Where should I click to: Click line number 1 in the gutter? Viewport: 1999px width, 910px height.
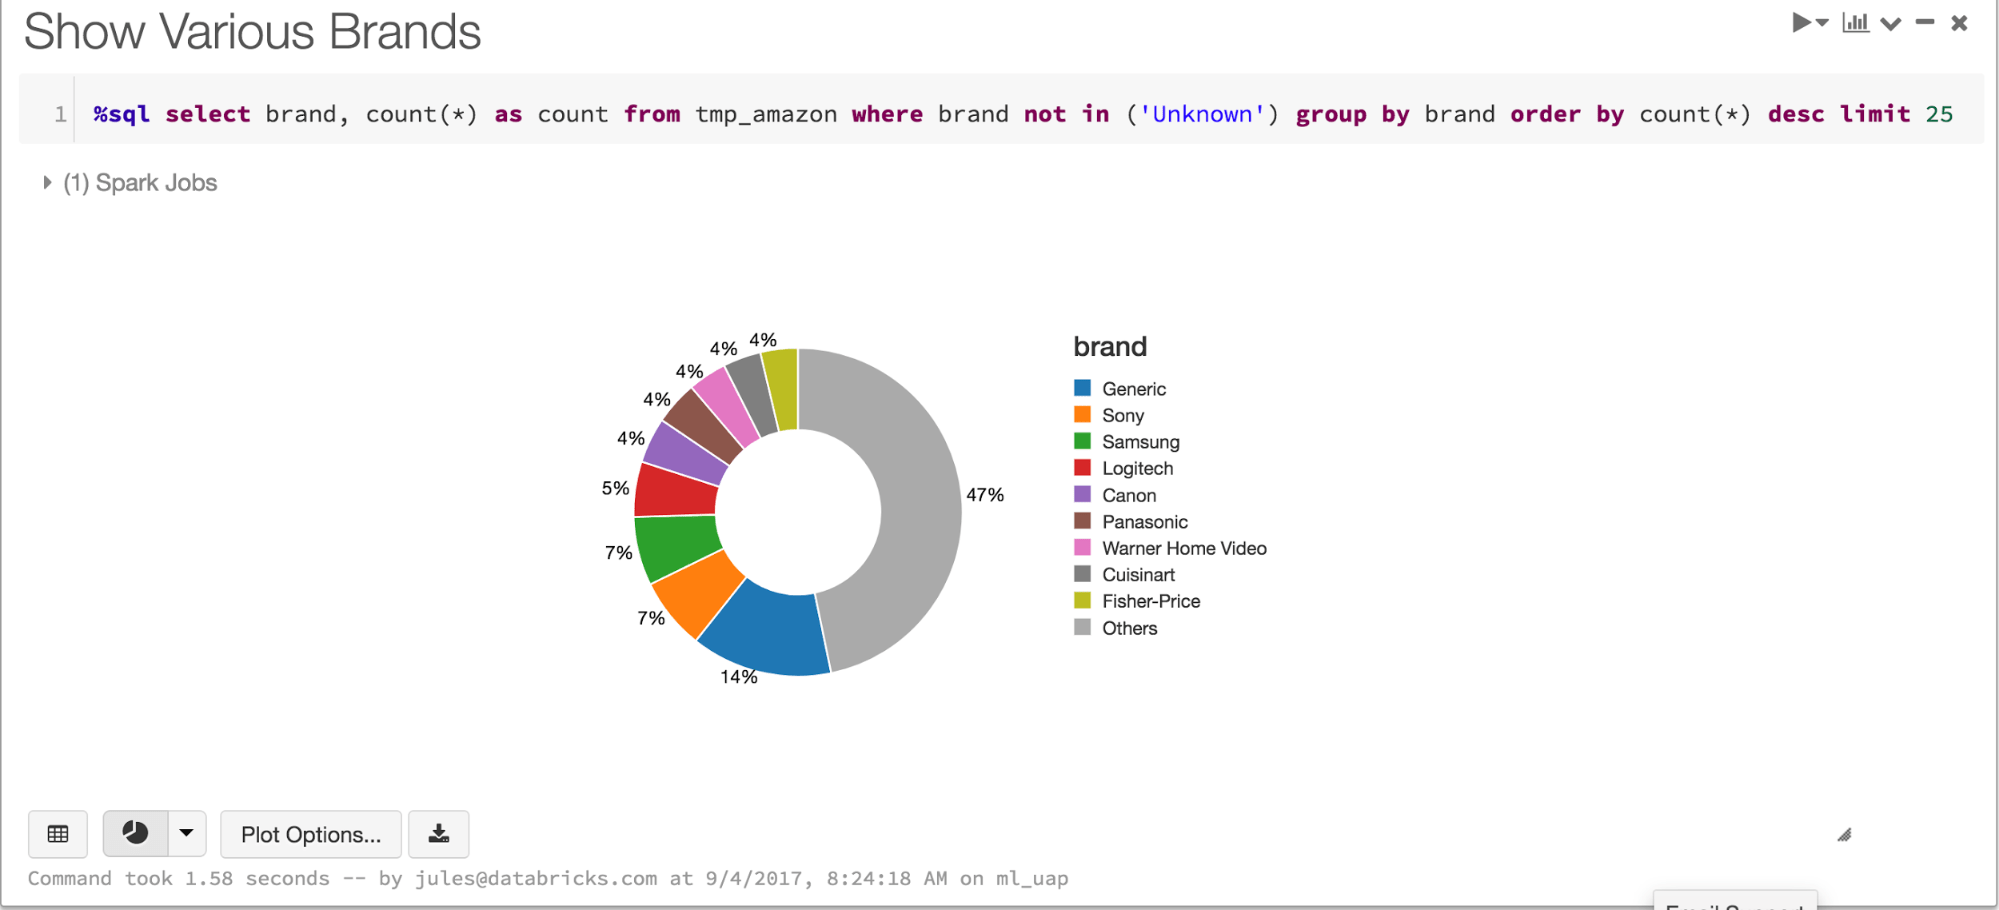click(60, 114)
